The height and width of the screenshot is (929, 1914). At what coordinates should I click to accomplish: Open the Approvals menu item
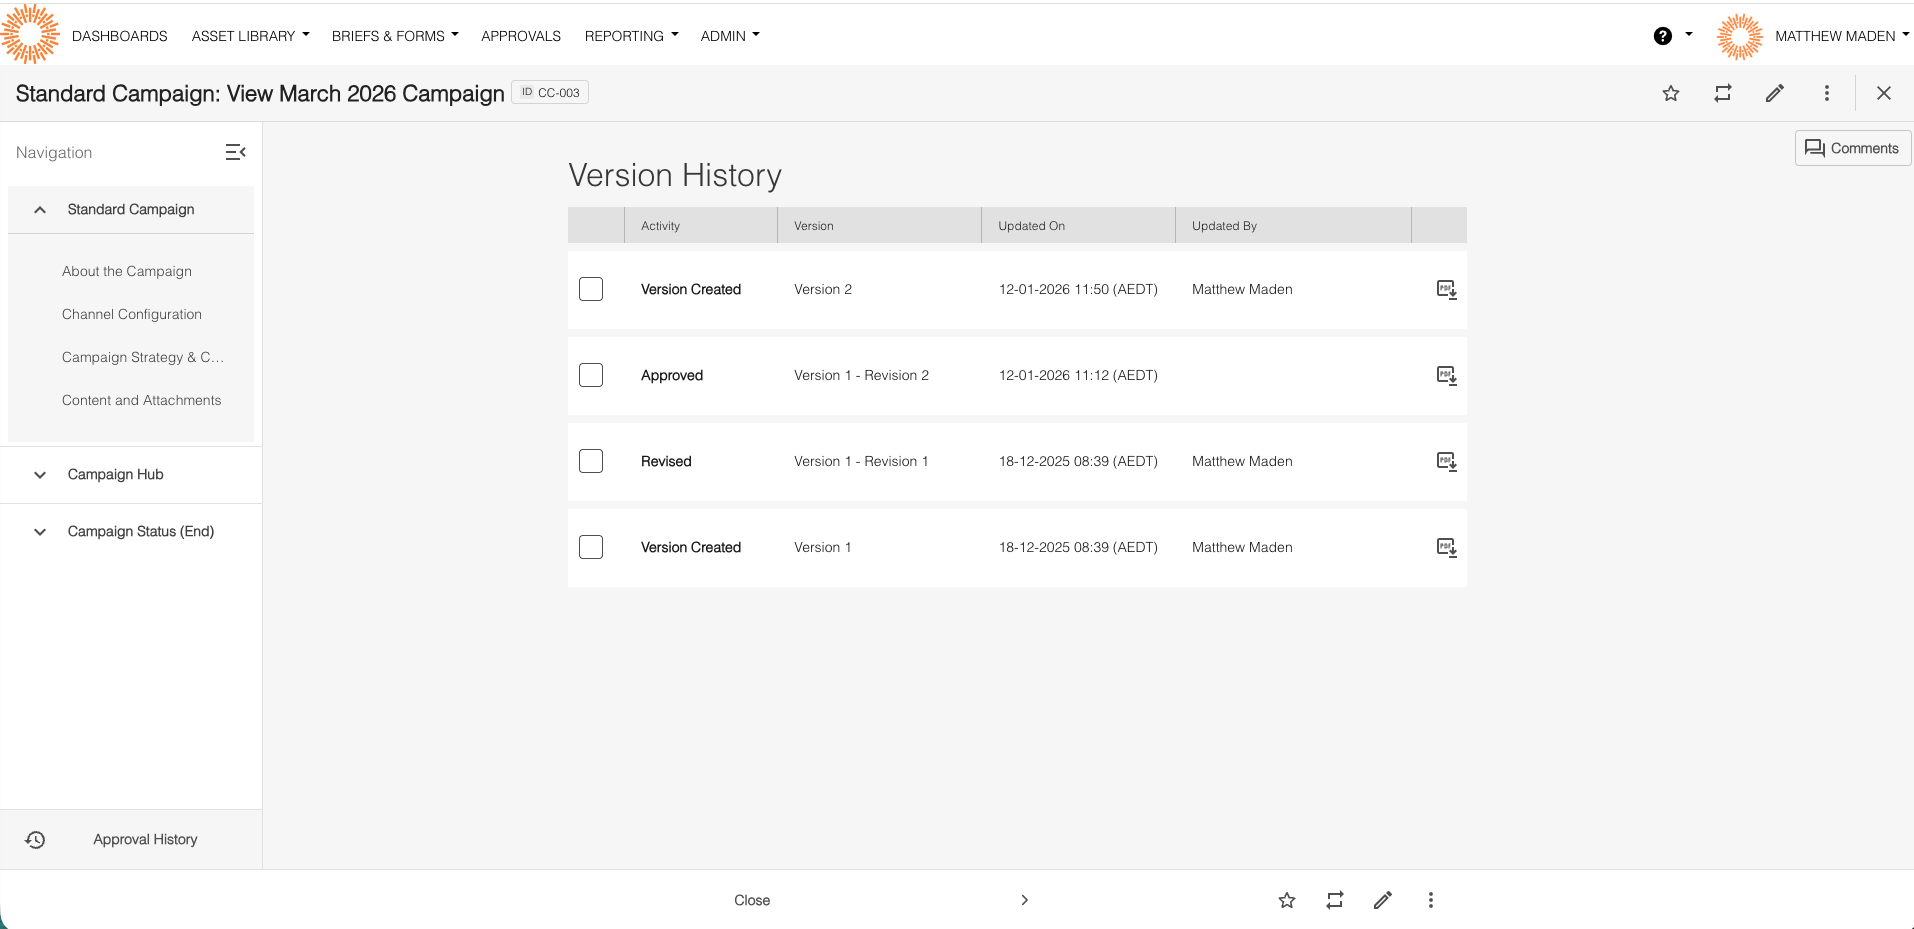(x=521, y=36)
